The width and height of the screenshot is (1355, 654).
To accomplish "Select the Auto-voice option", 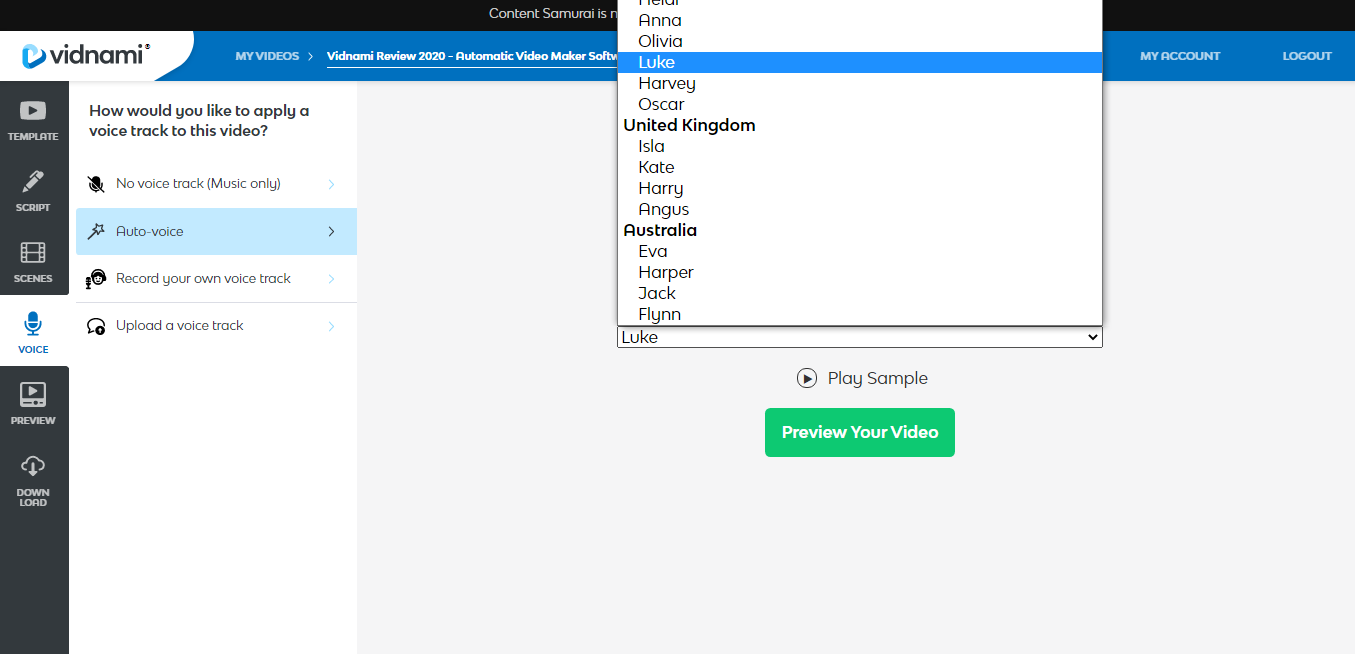I will coord(150,232).
